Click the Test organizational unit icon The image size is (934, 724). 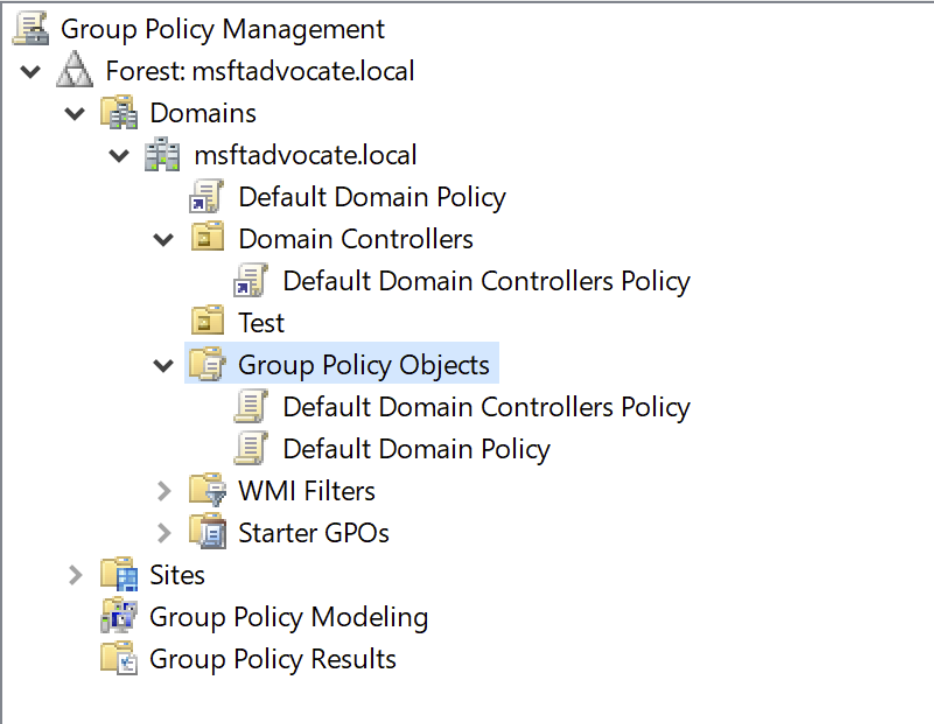coord(208,323)
